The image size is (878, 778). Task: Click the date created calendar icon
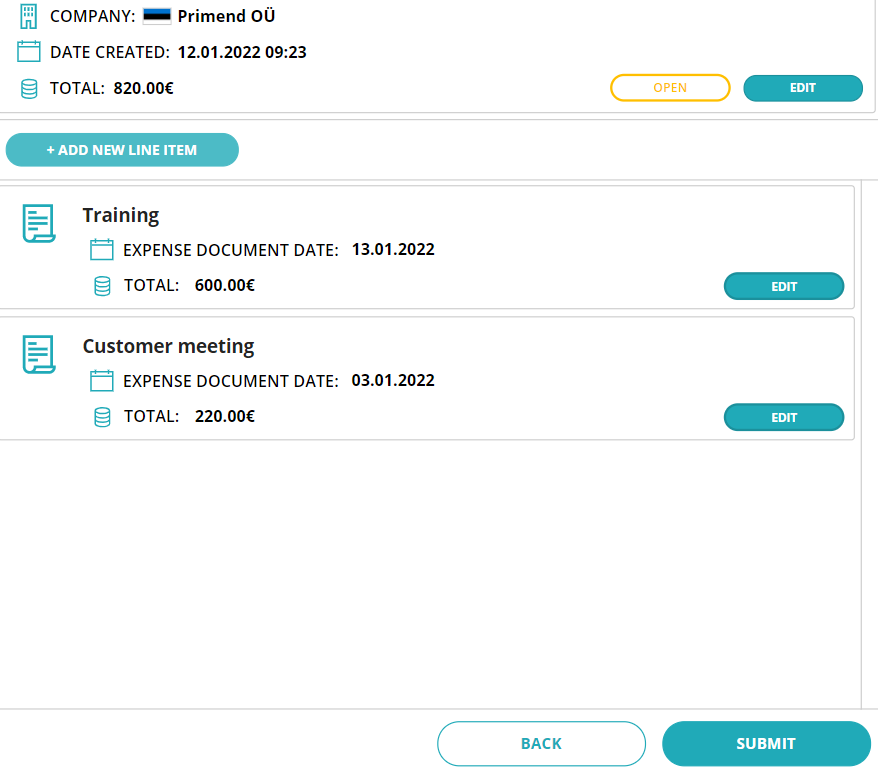coord(29,51)
